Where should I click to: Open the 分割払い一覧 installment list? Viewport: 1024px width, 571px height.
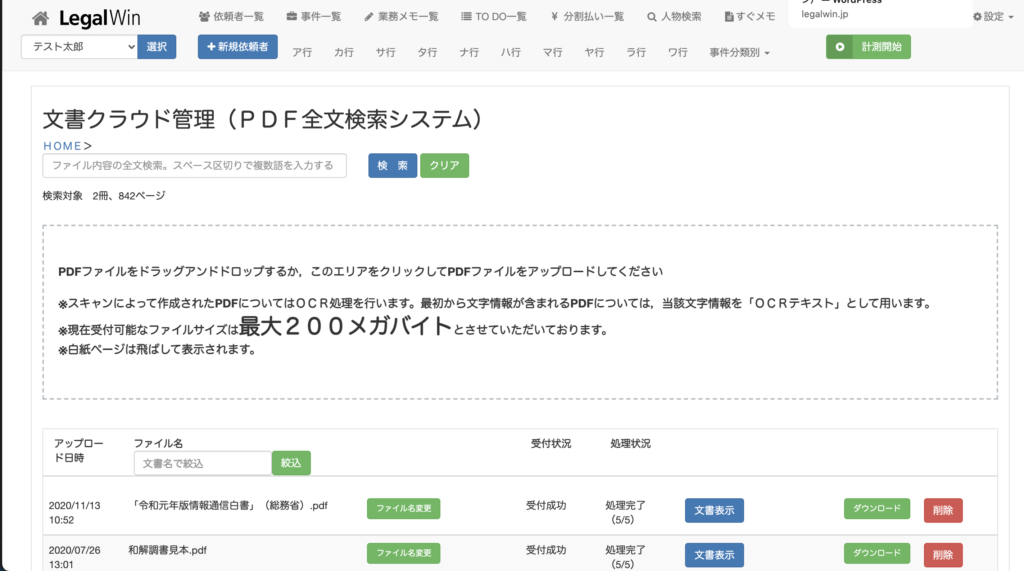(587, 17)
